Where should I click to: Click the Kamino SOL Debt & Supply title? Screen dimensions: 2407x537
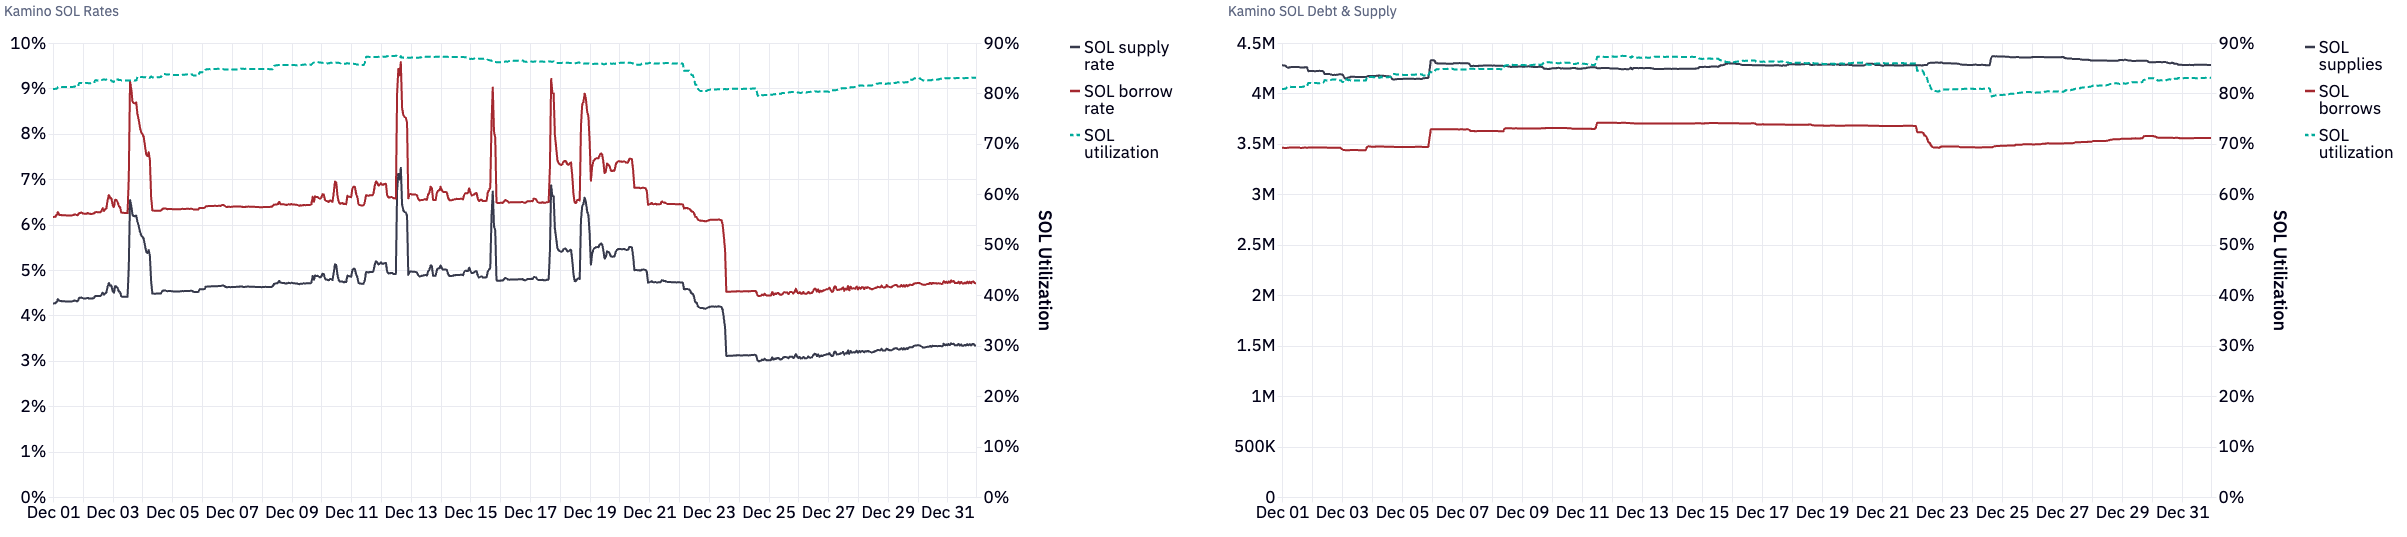click(1312, 11)
